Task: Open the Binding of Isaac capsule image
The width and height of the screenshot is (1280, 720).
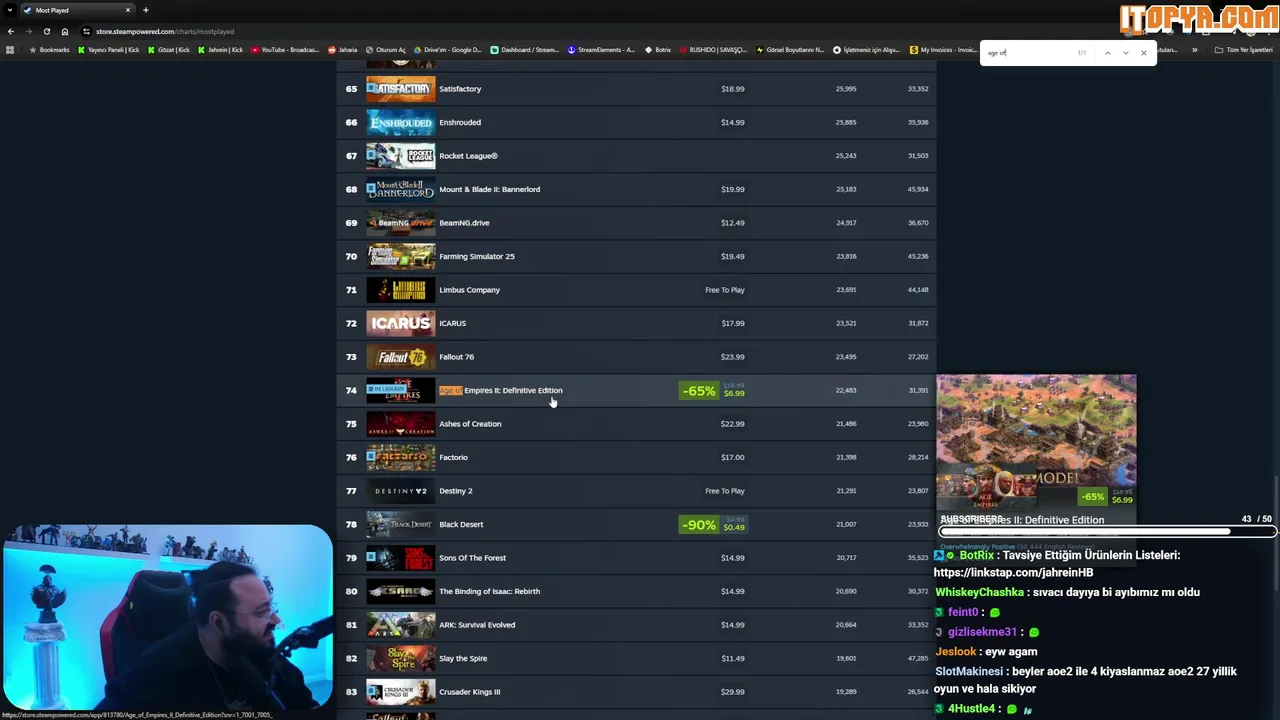Action: point(400,591)
